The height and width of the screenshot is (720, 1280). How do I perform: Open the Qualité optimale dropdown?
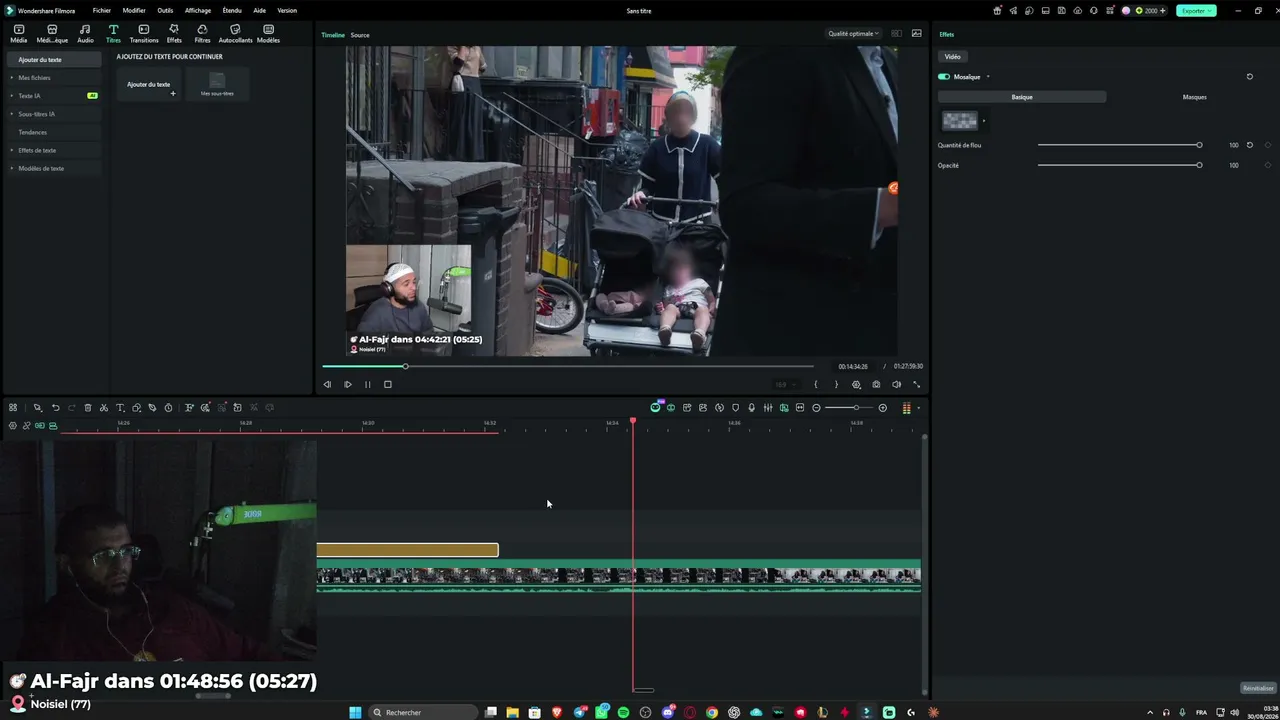[853, 34]
